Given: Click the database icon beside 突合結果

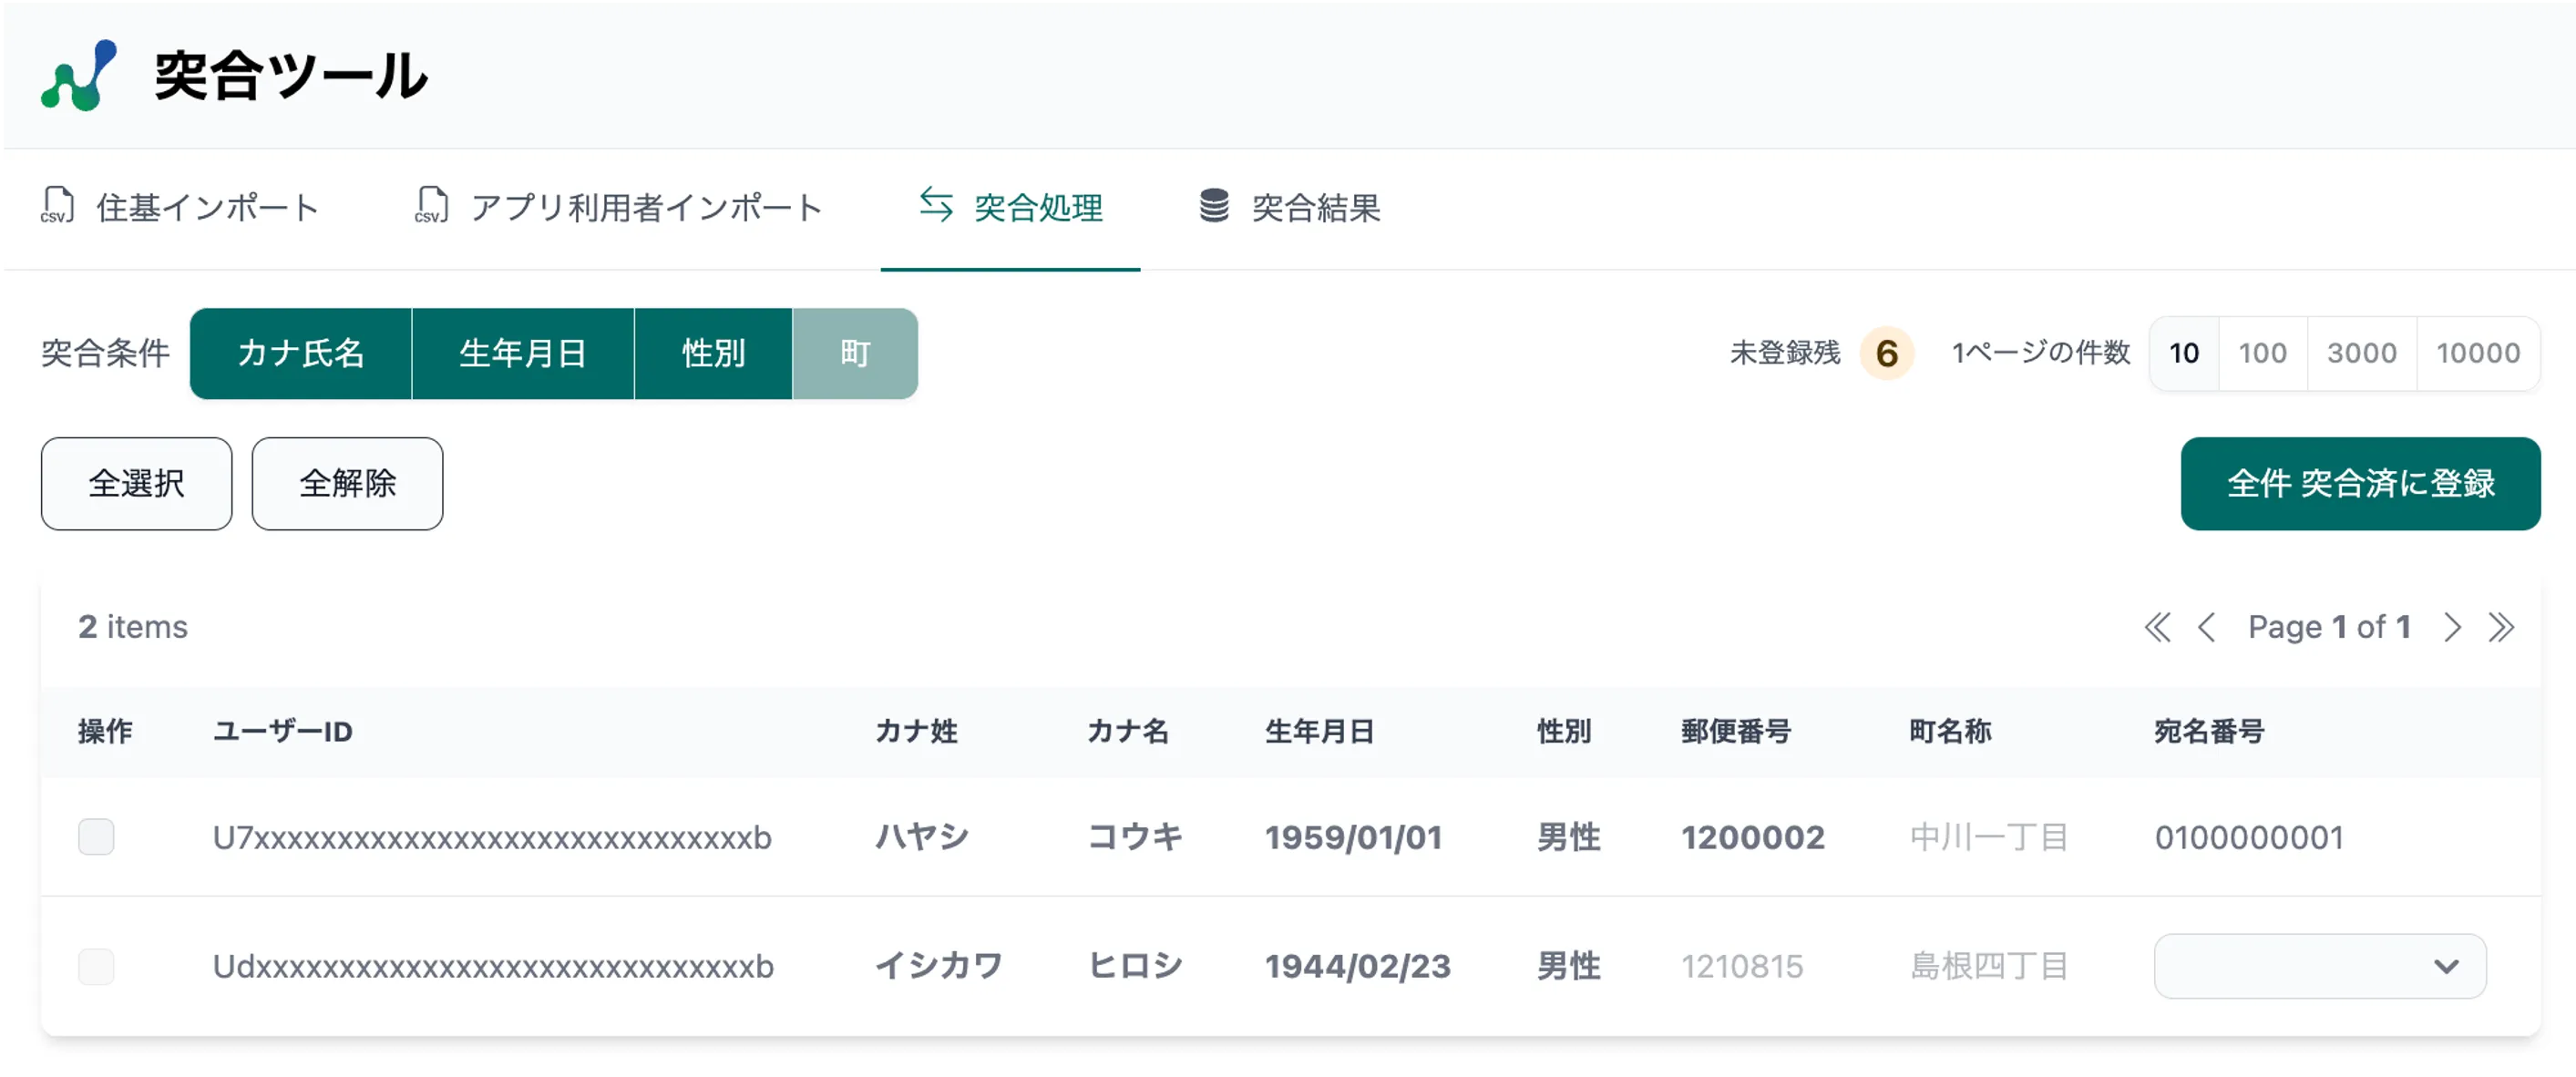Looking at the screenshot, I should [x=1214, y=205].
